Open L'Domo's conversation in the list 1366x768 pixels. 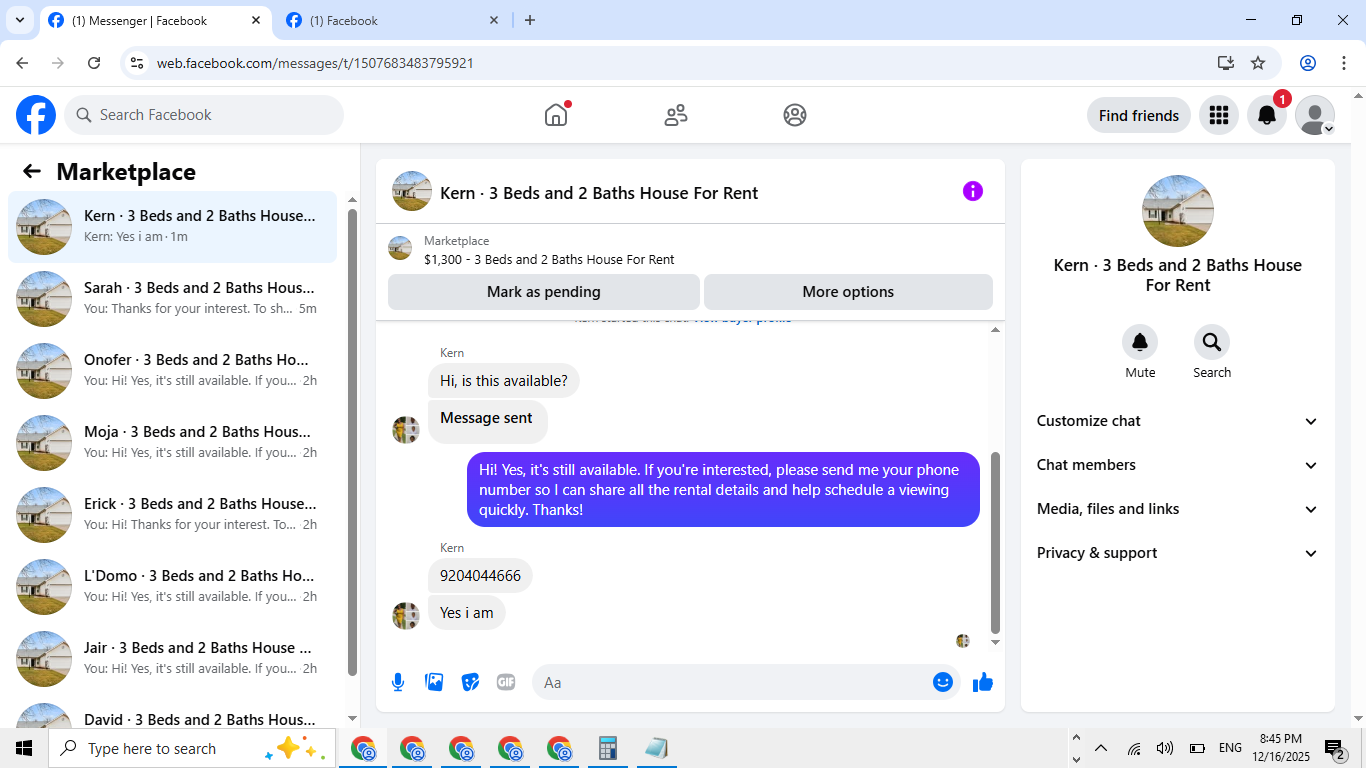[172, 587]
